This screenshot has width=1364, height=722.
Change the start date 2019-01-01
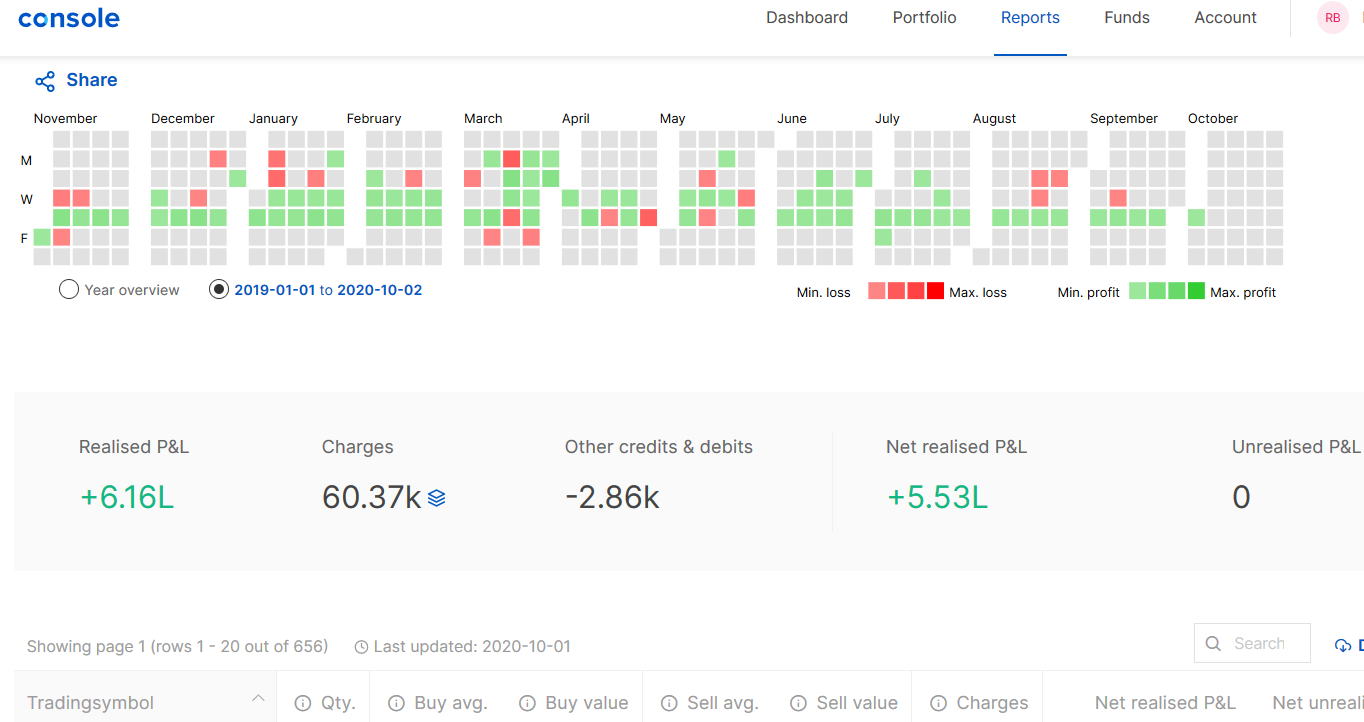click(275, 290)
